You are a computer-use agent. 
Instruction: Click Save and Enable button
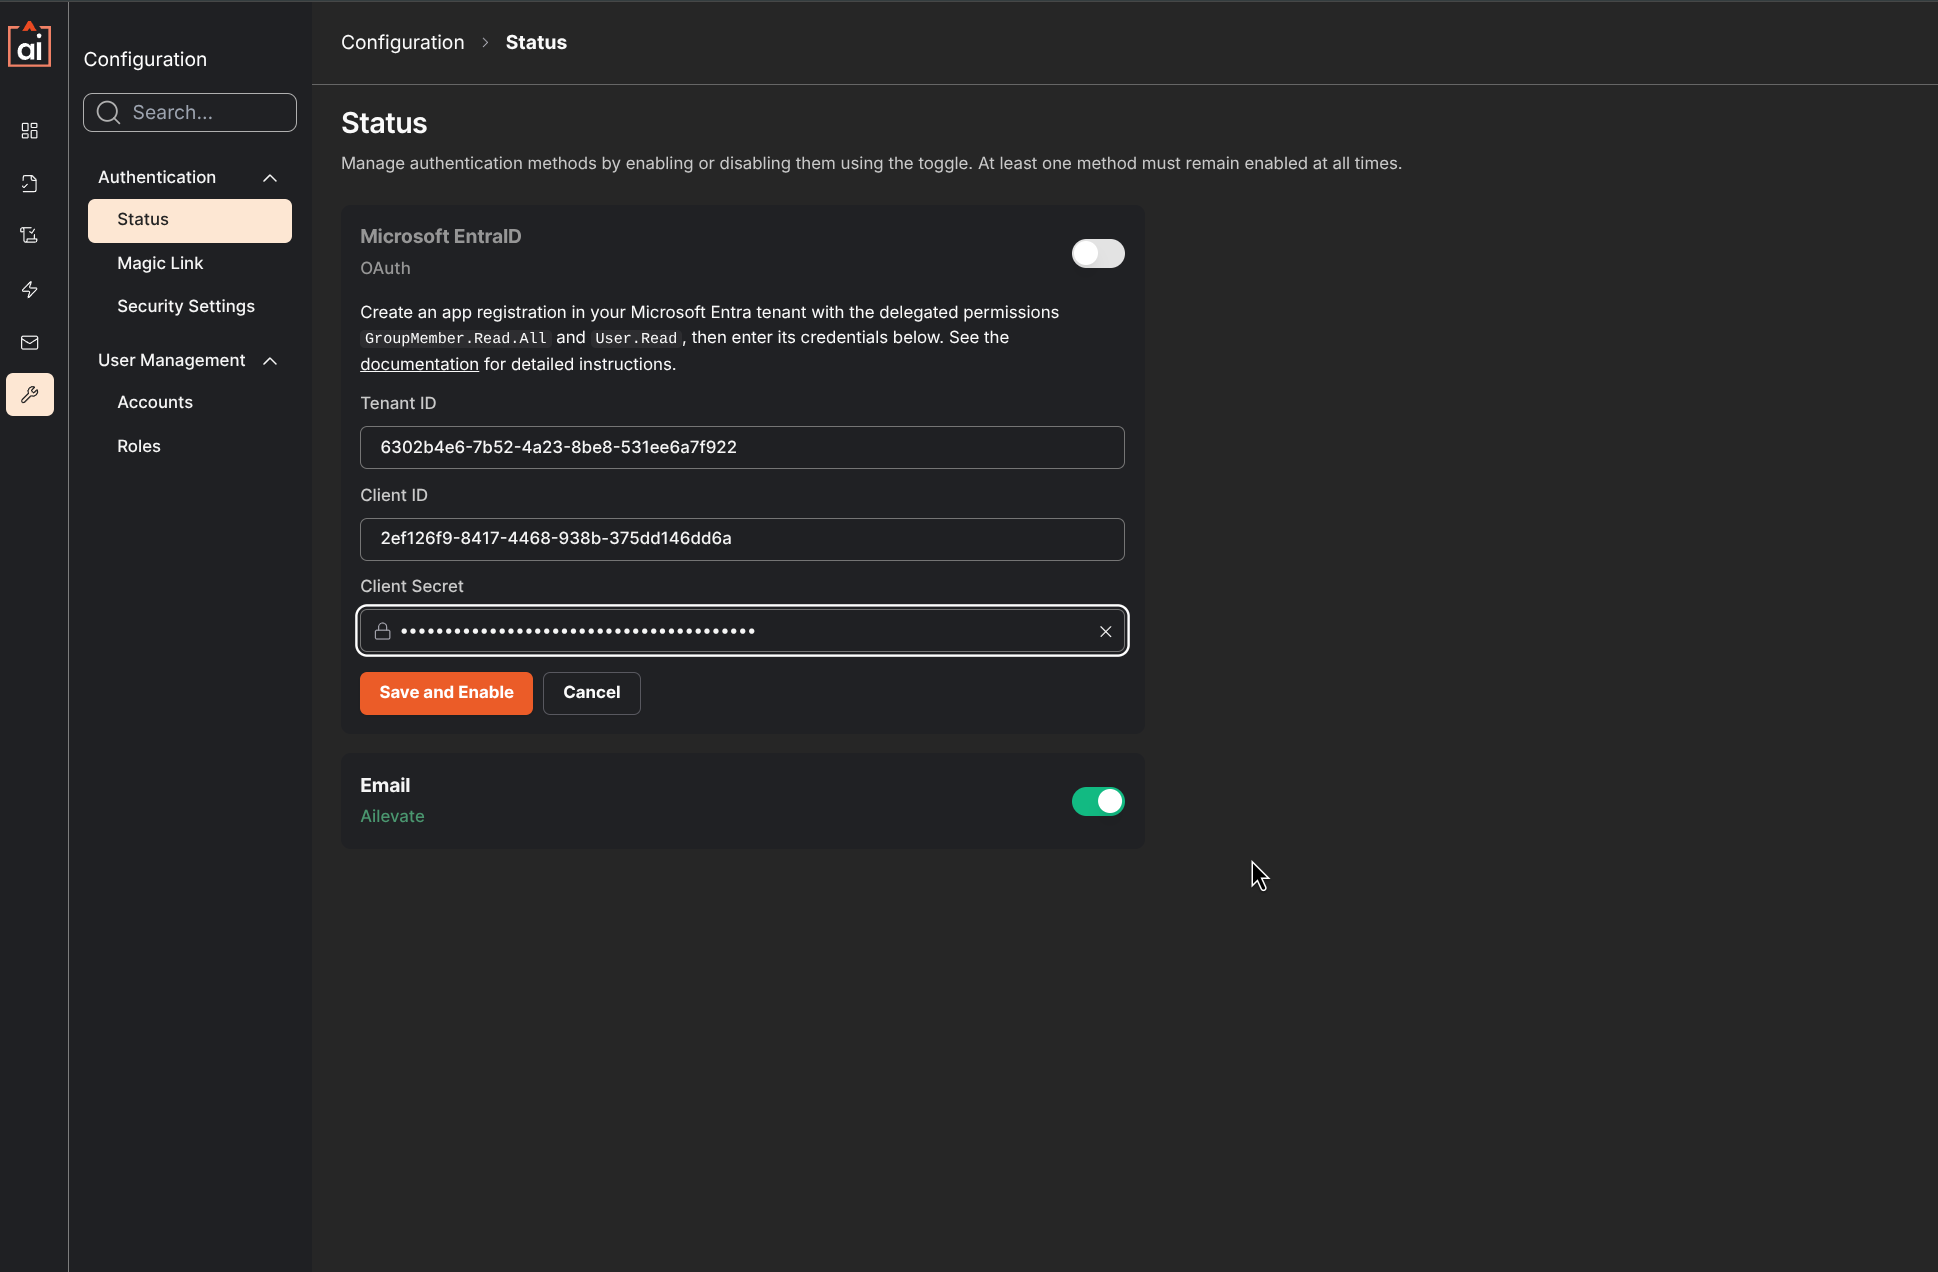point(446,693)
